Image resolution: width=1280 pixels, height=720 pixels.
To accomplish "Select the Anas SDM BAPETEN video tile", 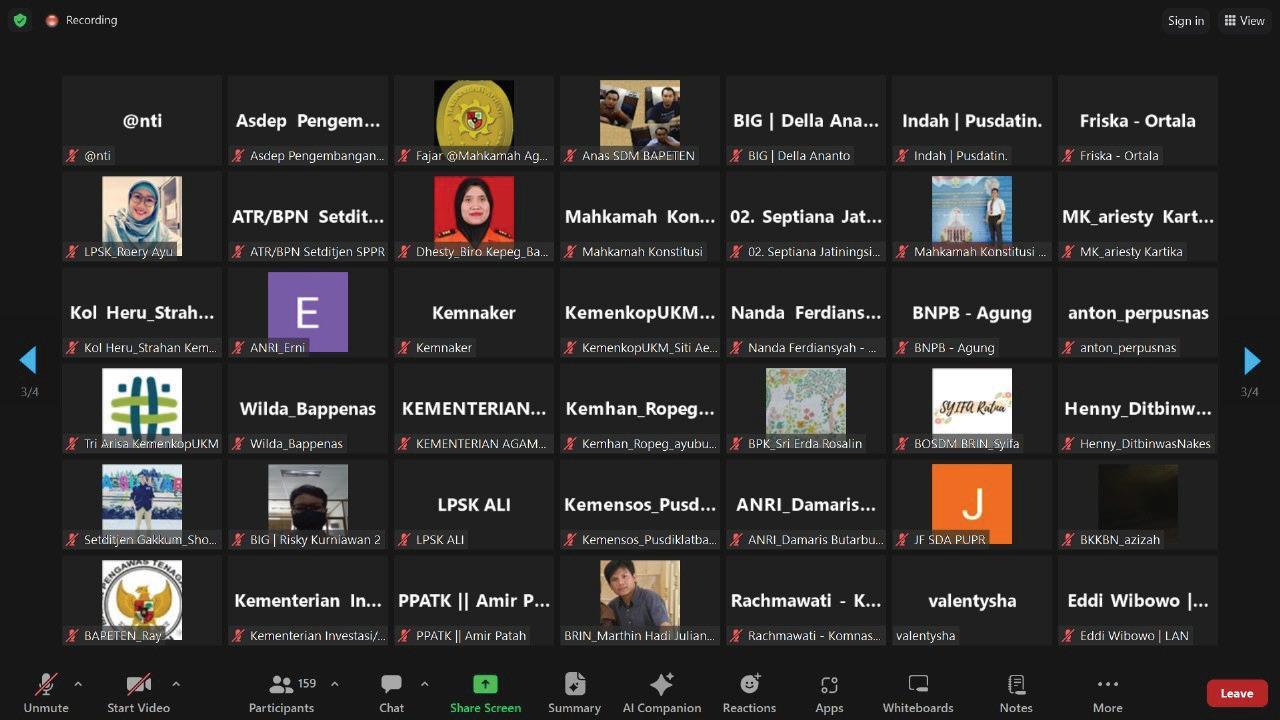I will click(640, 121).
